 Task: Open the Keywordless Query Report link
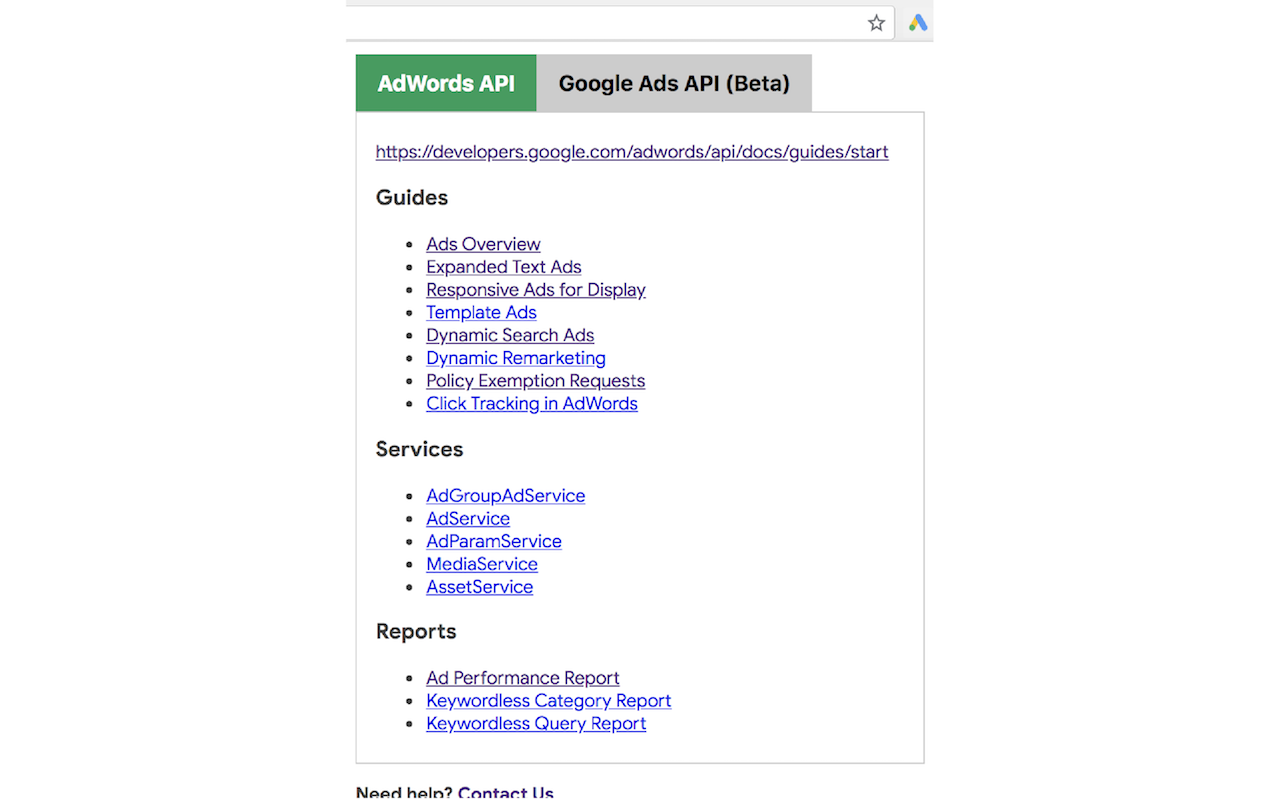pos(536,723)
